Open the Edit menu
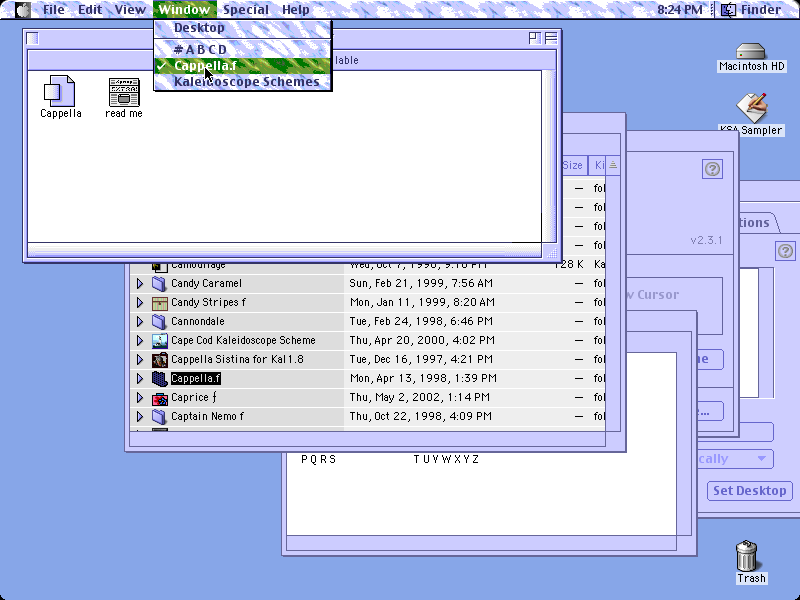This screenshot has height=600, width=800. pyautogui.click(x=90, y=10)
